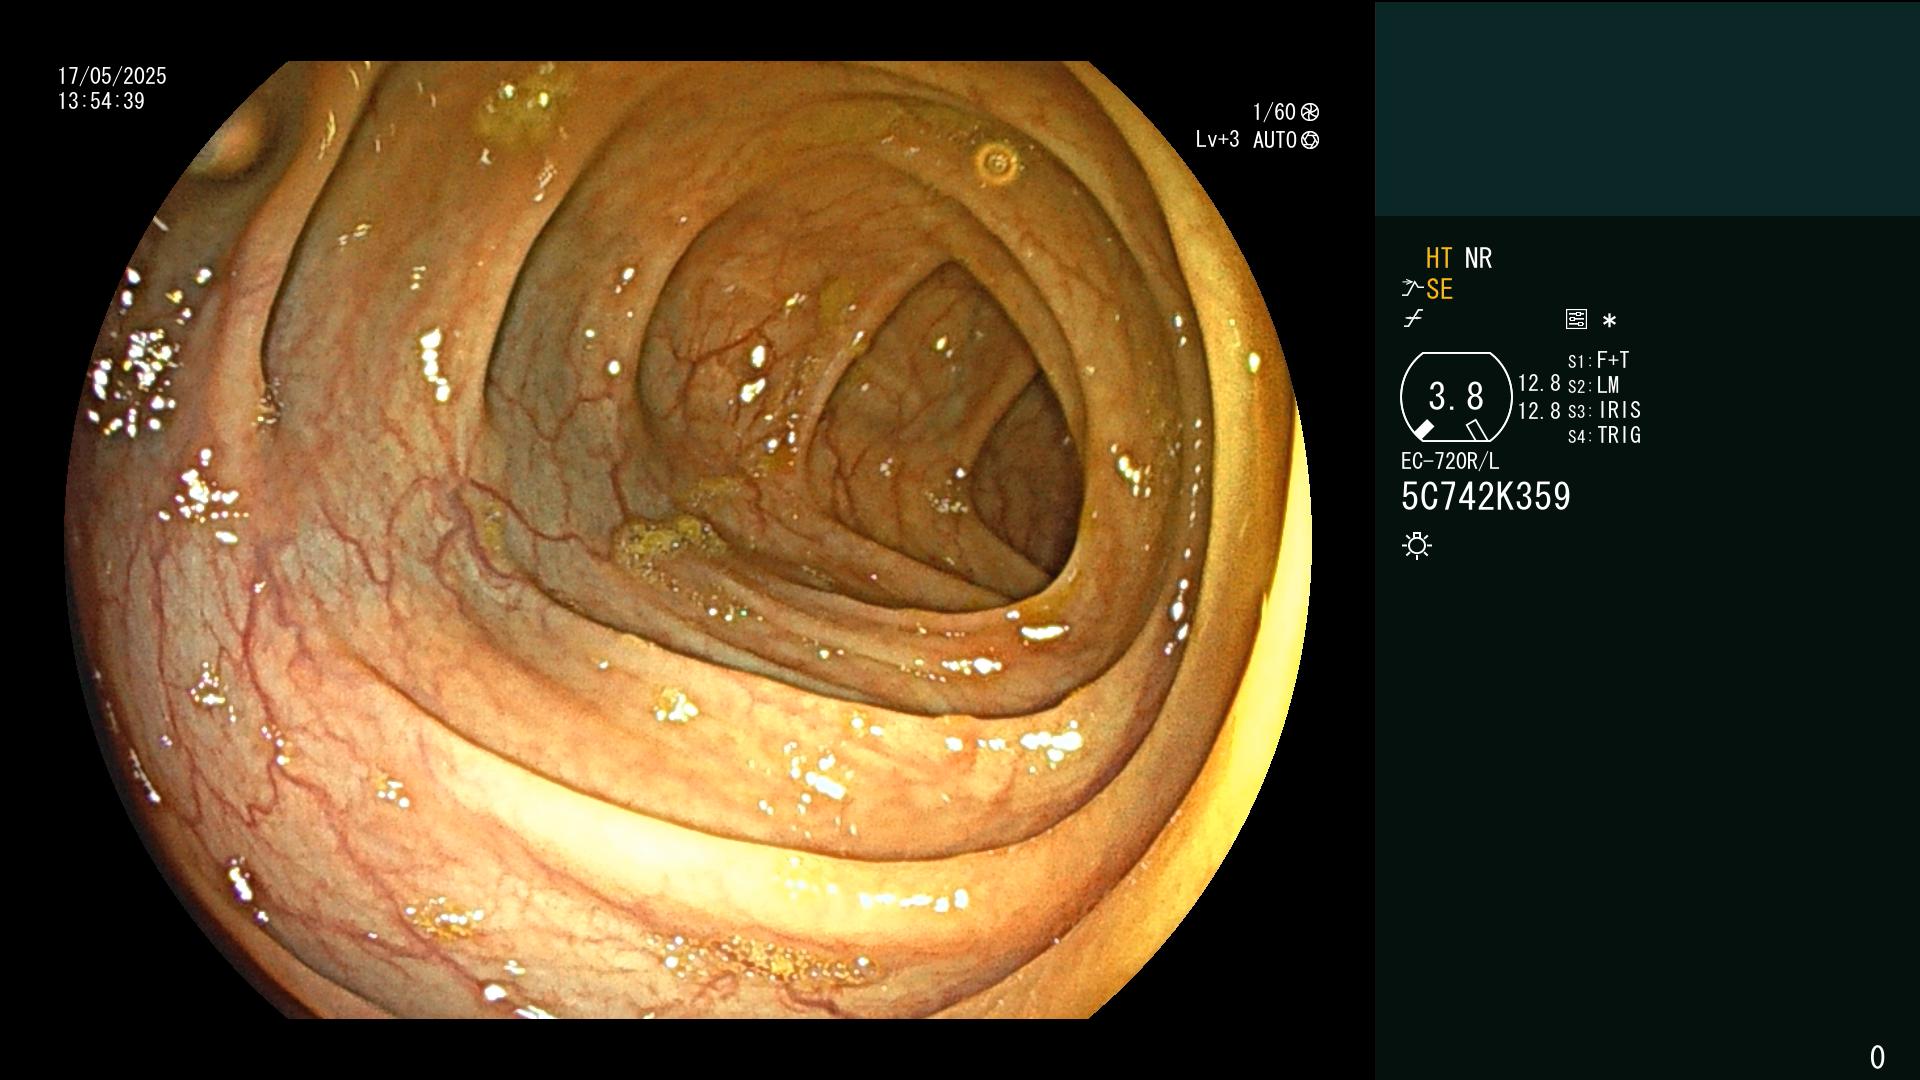The height and width of the screenshot is (1080, 1920).
Task: Click the tone curve icon below SE
Action: (1413, 319)
